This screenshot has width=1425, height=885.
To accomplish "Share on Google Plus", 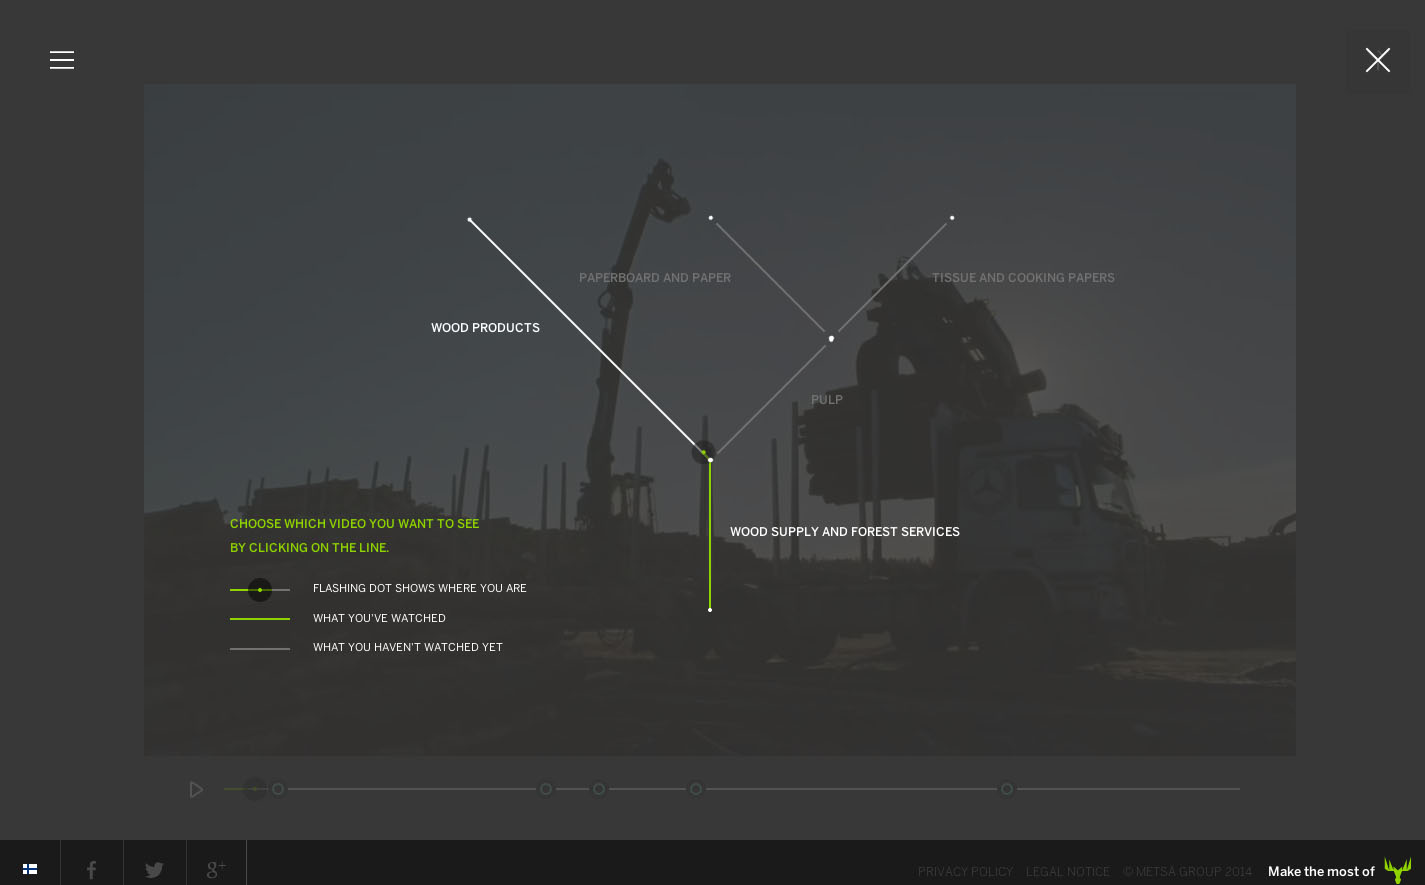I will tap(216, 869).
